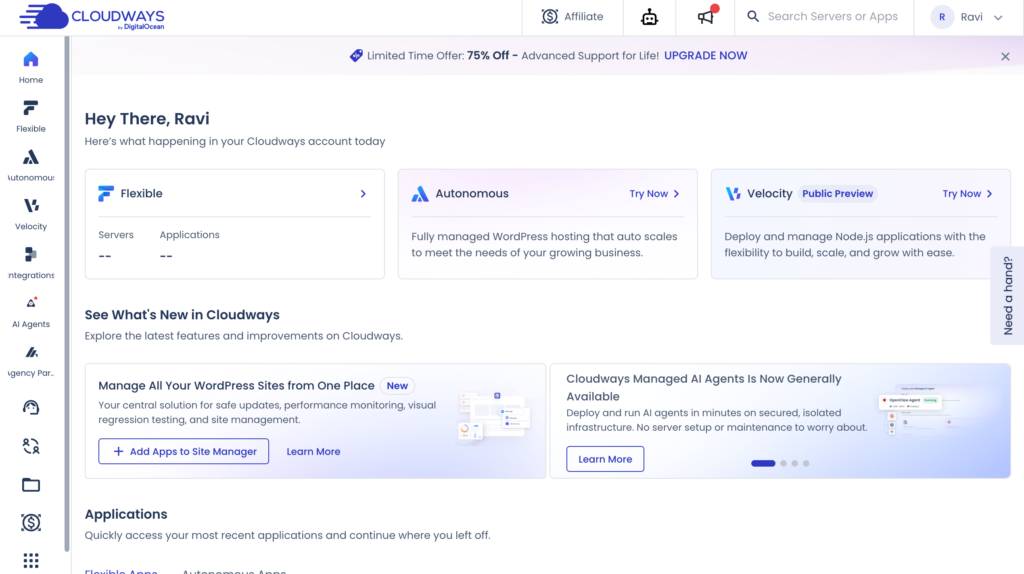Click the dollar billing icon in sidebar

31,522
